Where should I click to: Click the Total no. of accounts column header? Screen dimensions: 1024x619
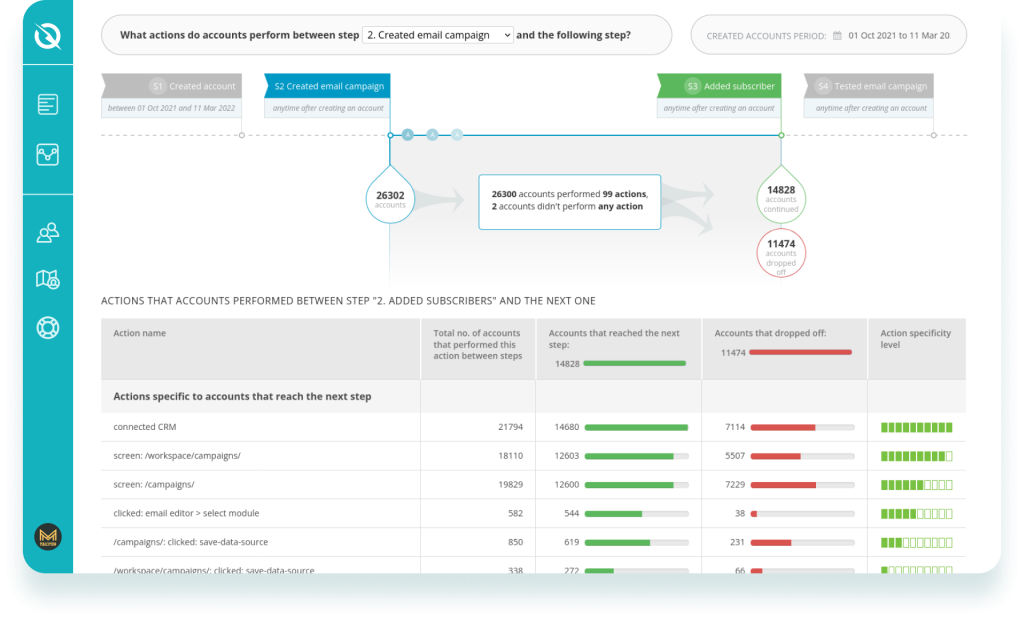[x=478, y=349]
